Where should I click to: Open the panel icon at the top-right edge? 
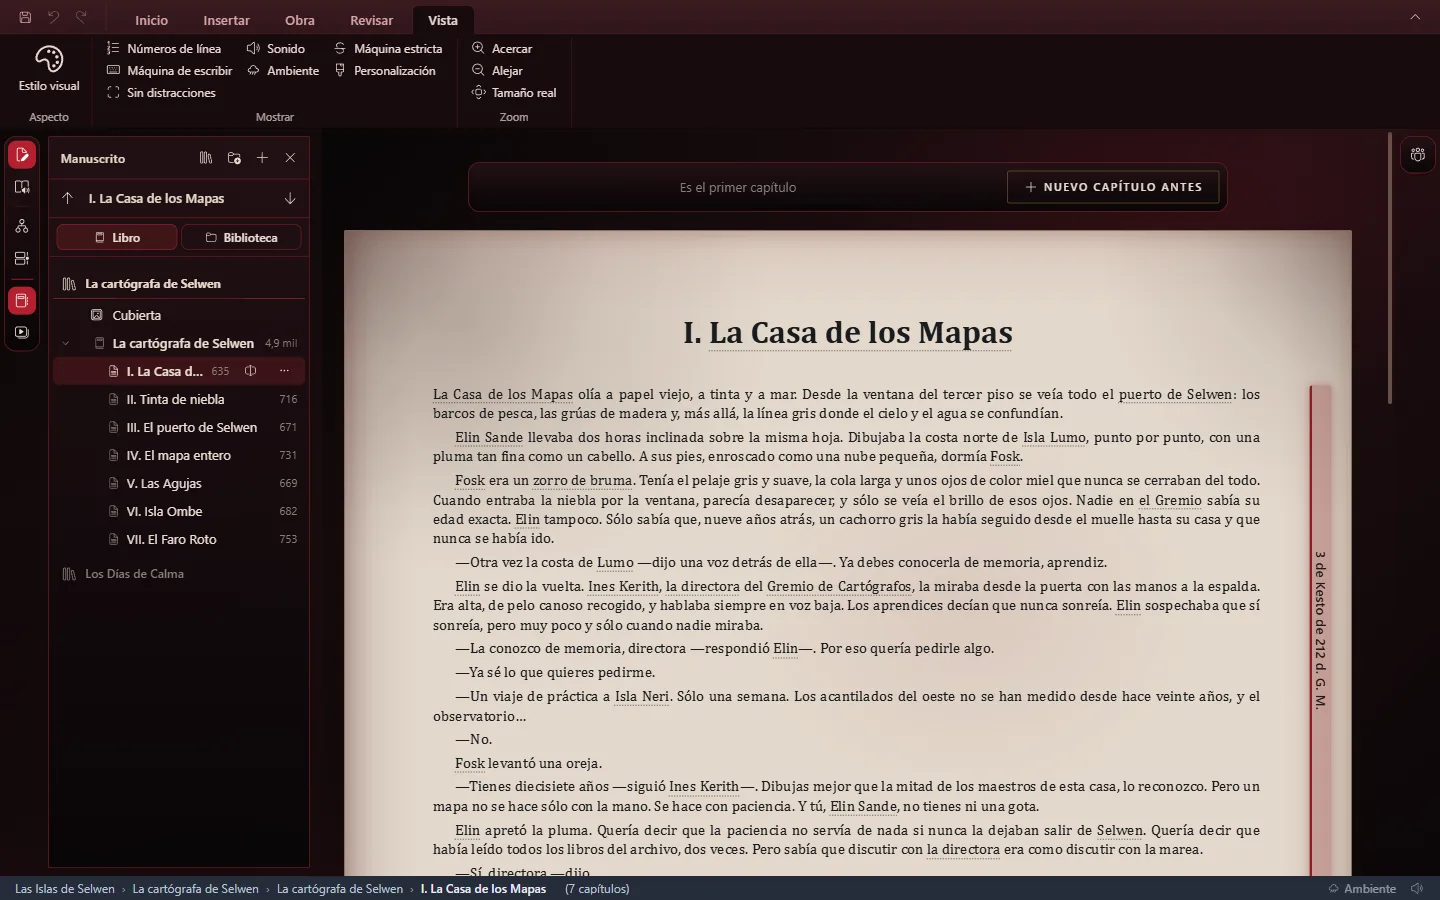point(1418,155)
